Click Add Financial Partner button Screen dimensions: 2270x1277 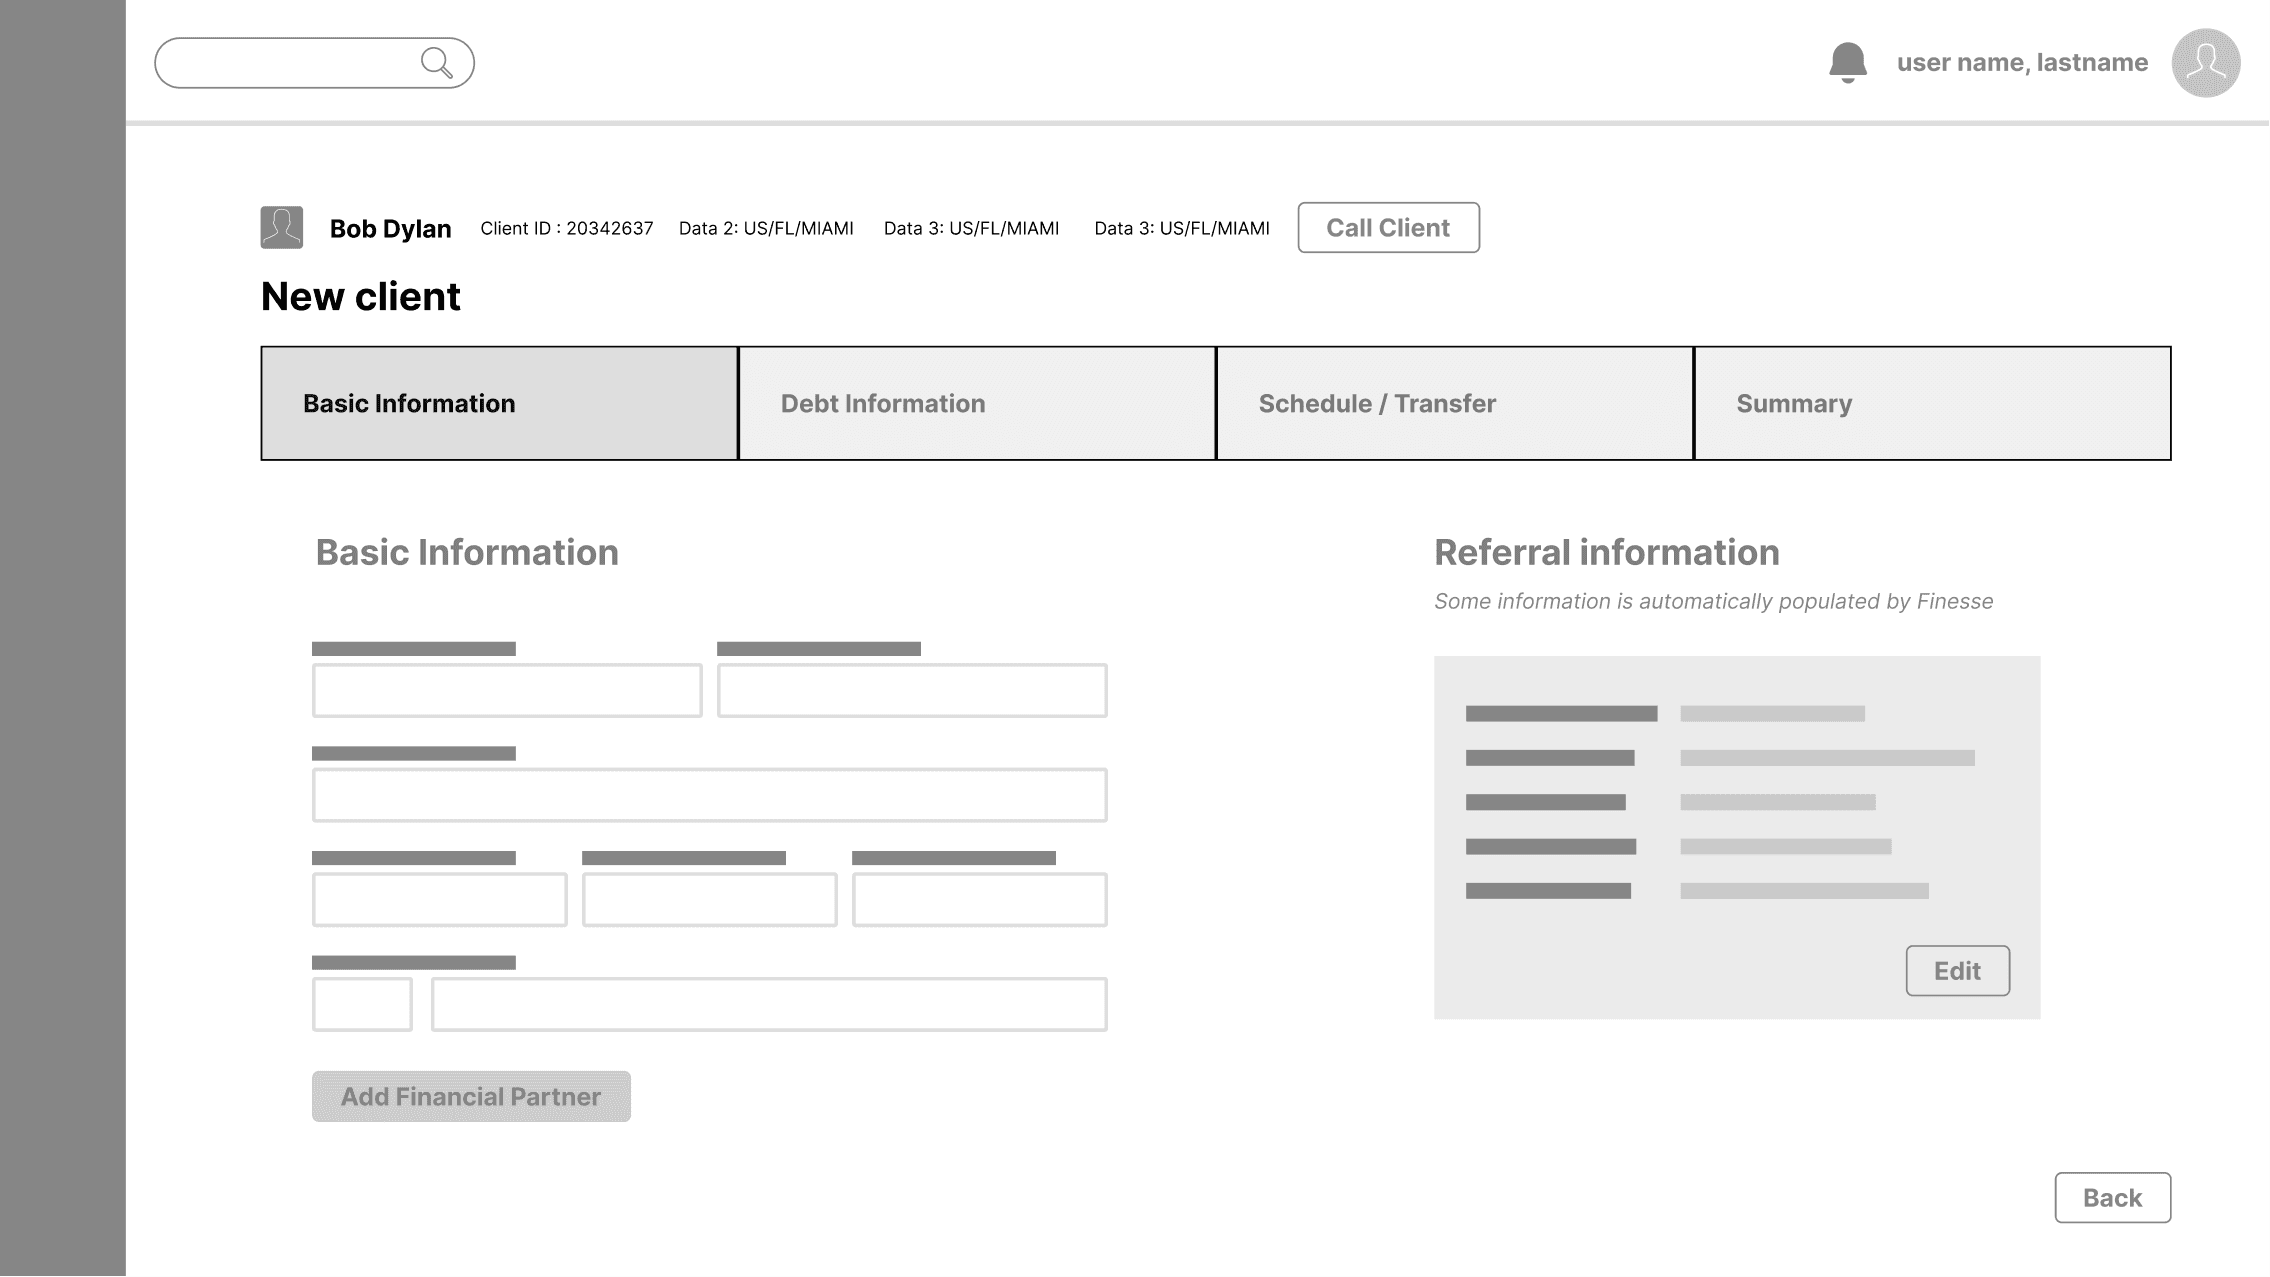point(471,1097)
